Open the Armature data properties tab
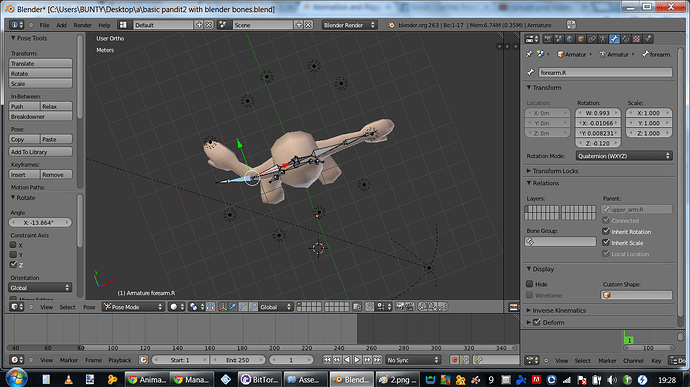 603,39
